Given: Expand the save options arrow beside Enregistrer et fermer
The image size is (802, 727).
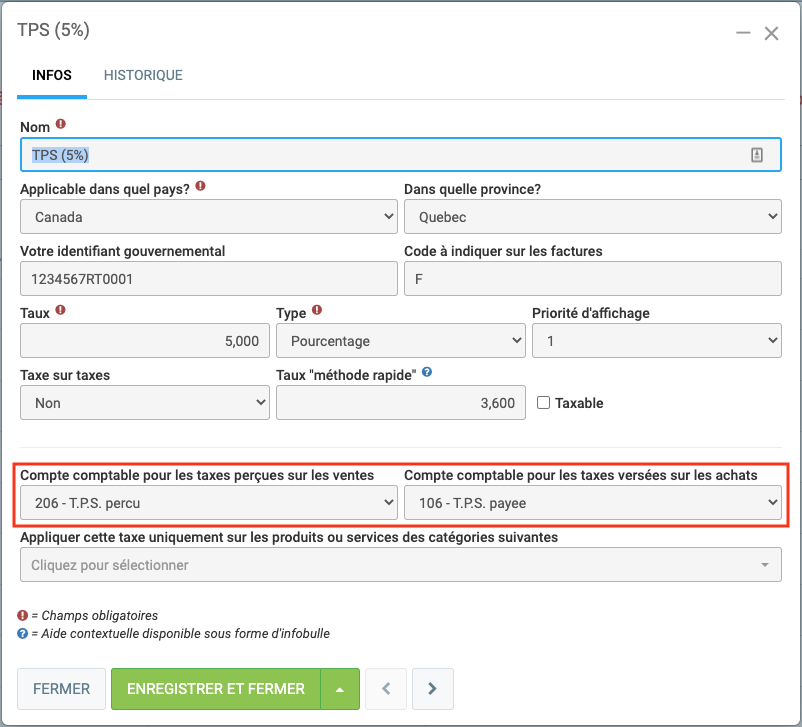Looking at the screenshot, I should (340, 689).
